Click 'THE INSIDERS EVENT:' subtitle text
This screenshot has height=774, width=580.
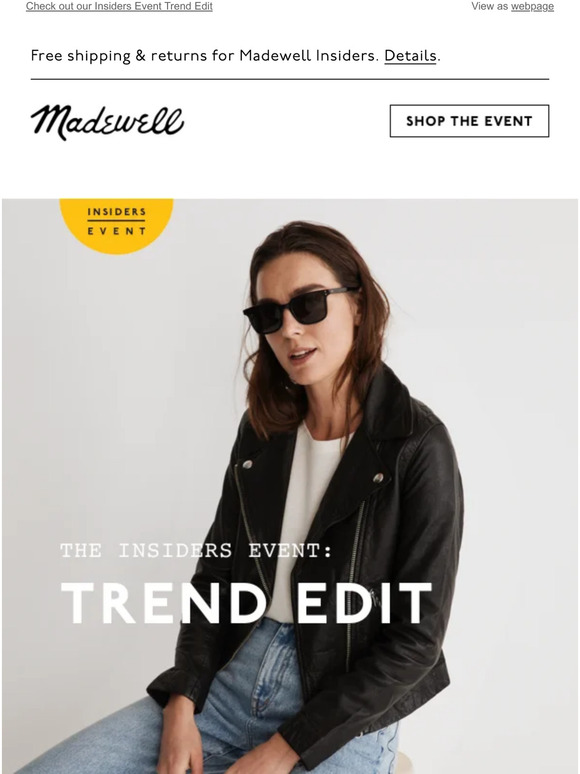[196, 550]
